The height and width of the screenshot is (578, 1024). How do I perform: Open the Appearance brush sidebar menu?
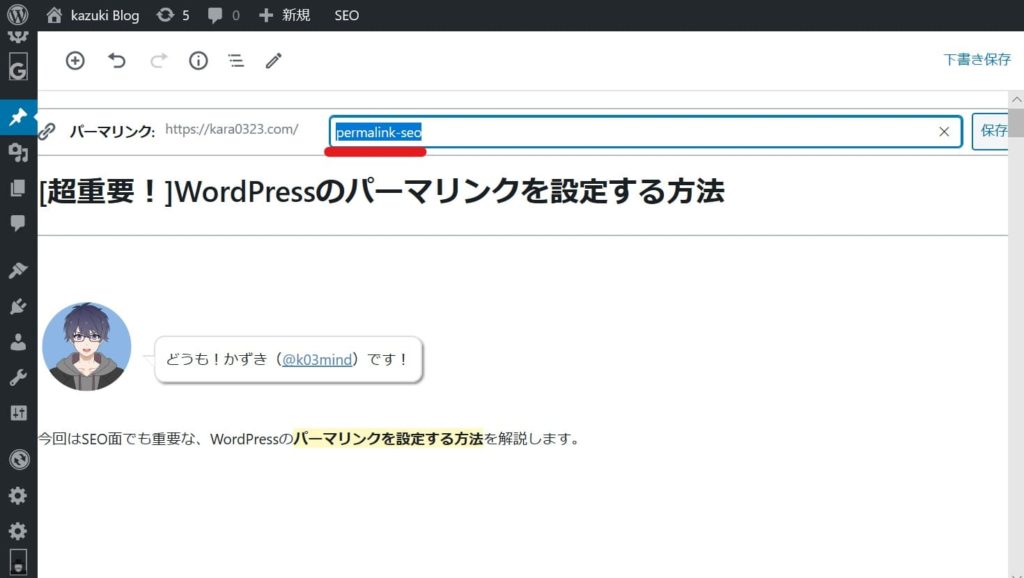[18, 270]
